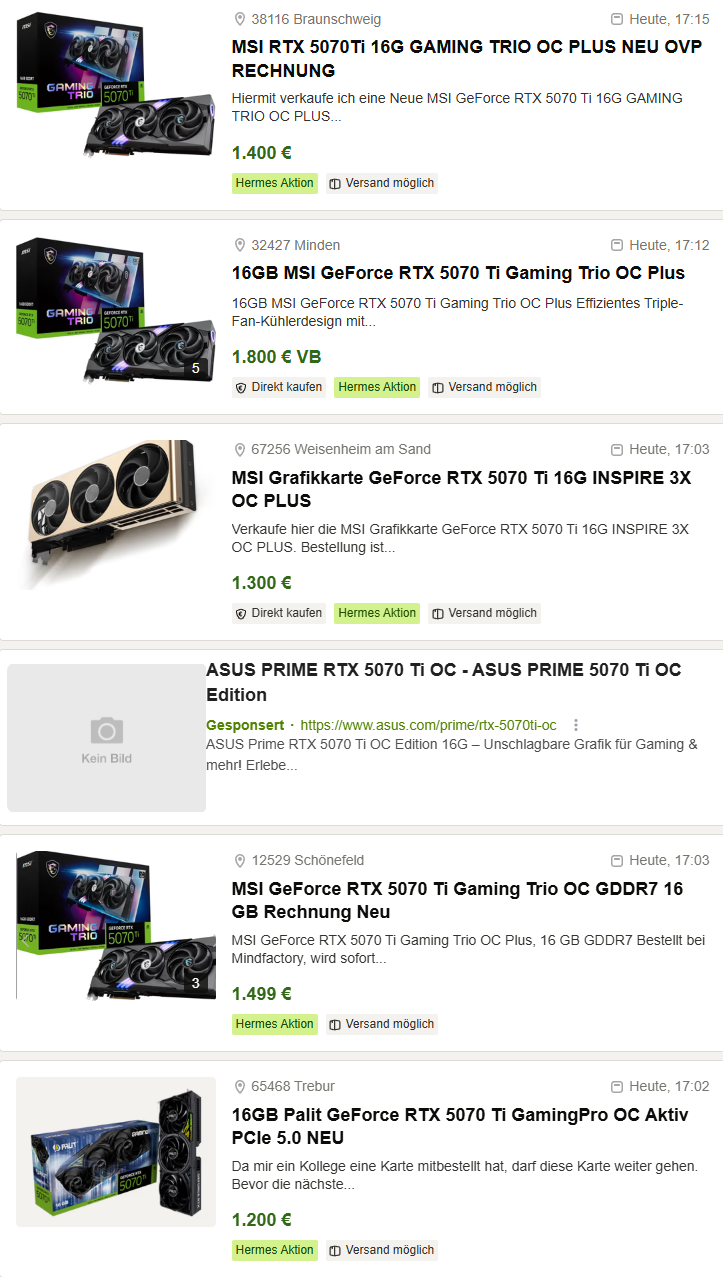Viewport: 723px width, 1277px height.
Task: Open the Palit GamingPro box thumbnail
Action: (x=116, y=1152)
